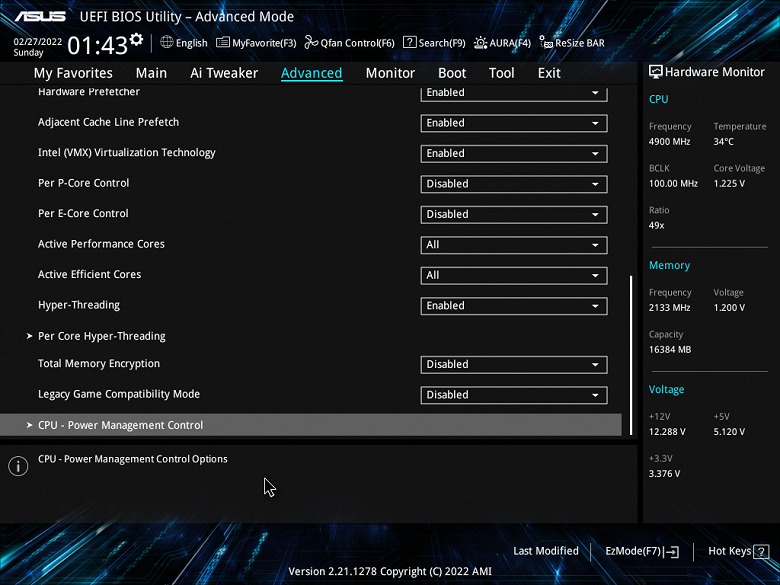
Task: Click the Memory voltage 1.200 V value
Action: pos(729,308)
